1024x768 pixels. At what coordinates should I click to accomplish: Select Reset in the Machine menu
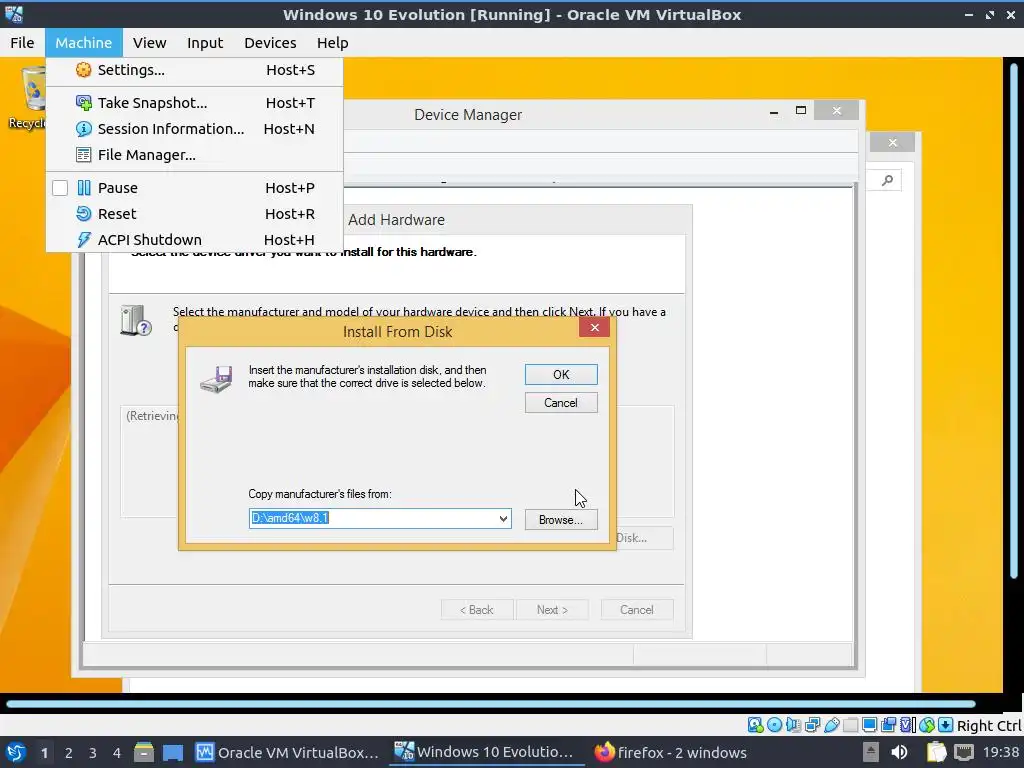click(195, 214)
